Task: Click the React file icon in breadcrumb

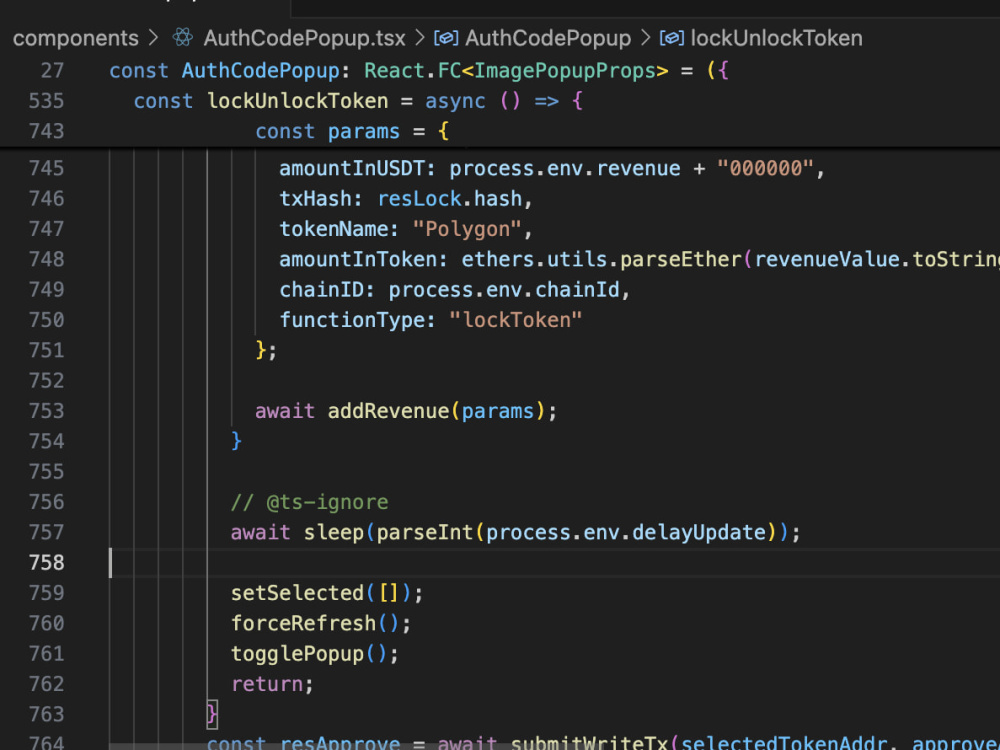Action: coord(183,38)
